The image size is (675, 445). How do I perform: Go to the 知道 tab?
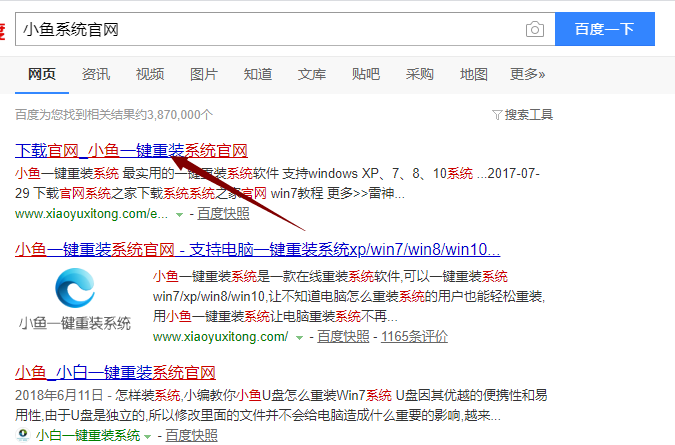[258, 74]
